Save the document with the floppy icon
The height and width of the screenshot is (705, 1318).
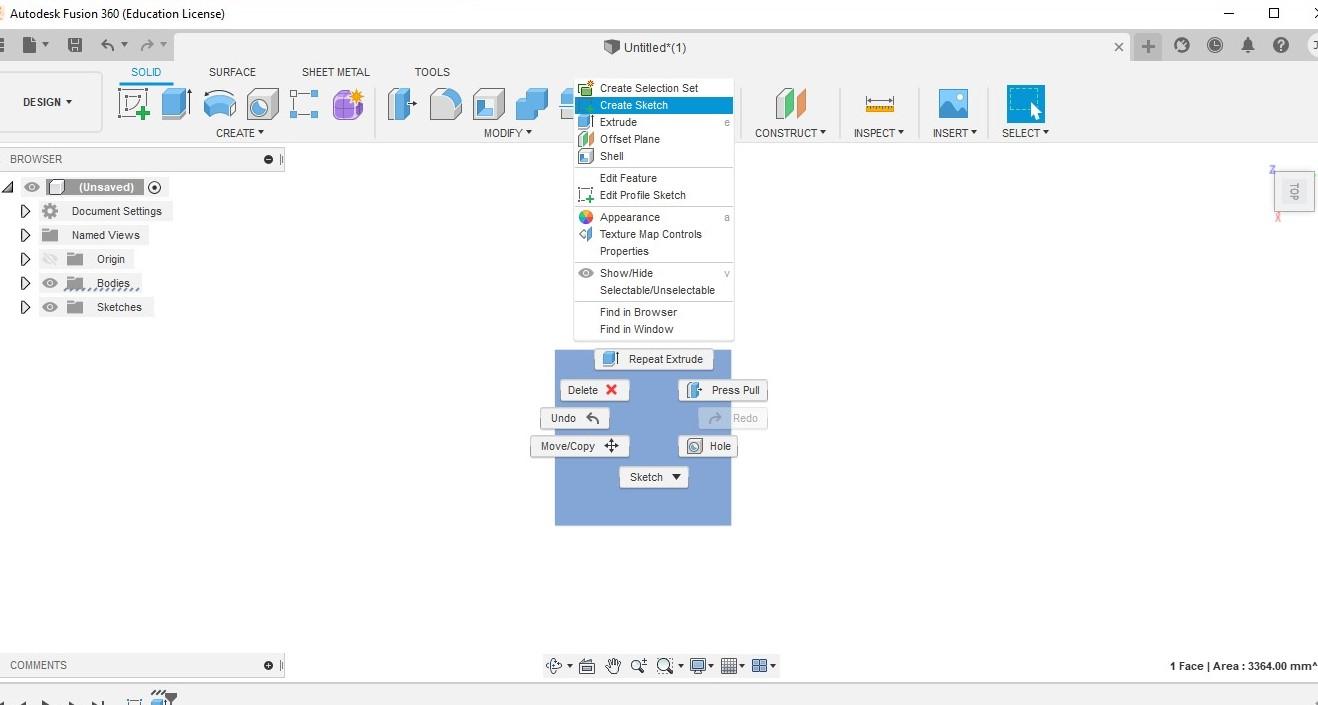tap(74, 45)
